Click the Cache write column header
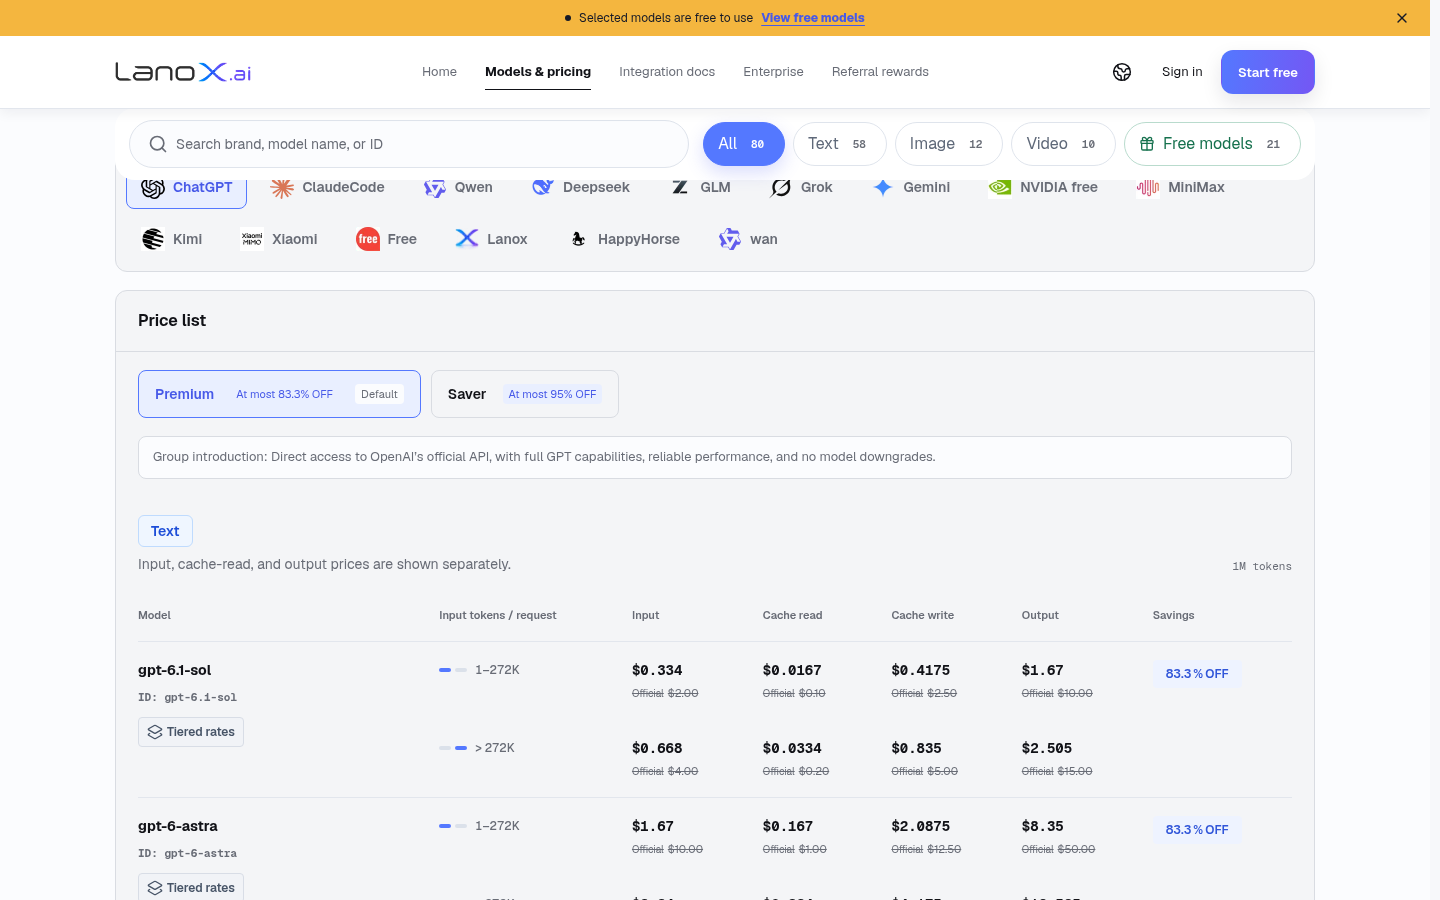 (x=923, y=615)
